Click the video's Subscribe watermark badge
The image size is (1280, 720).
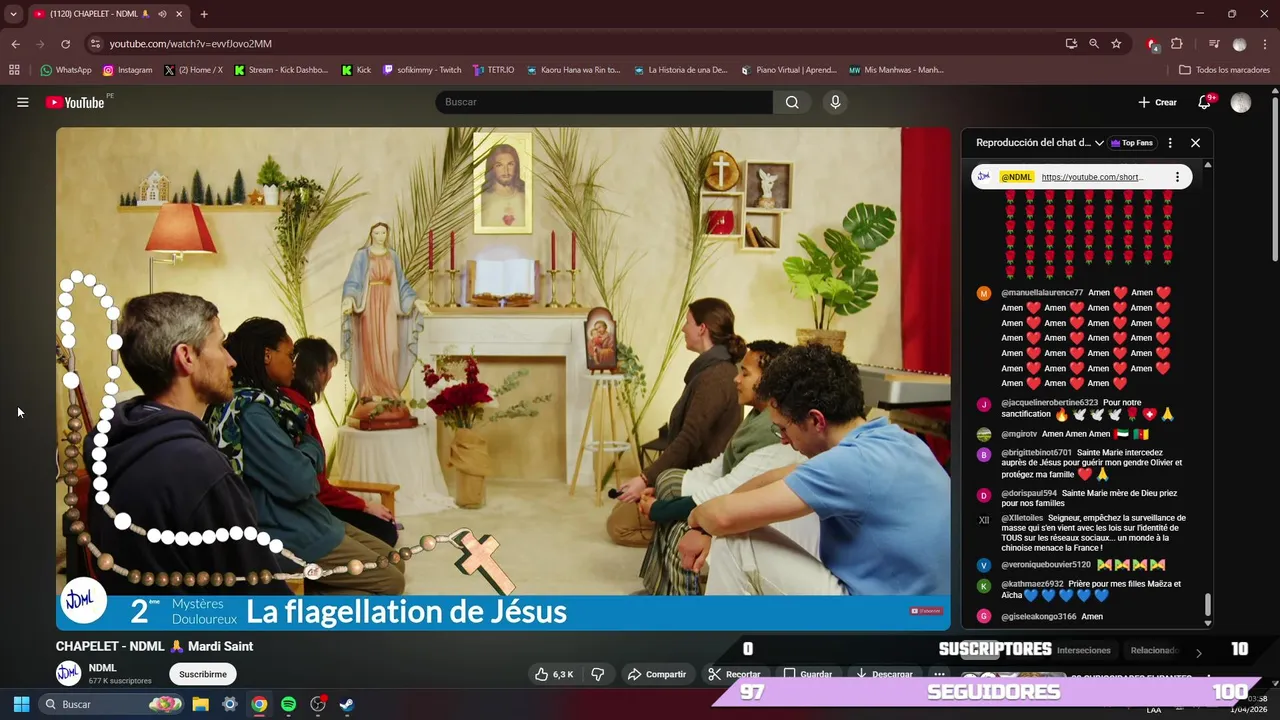926,611
